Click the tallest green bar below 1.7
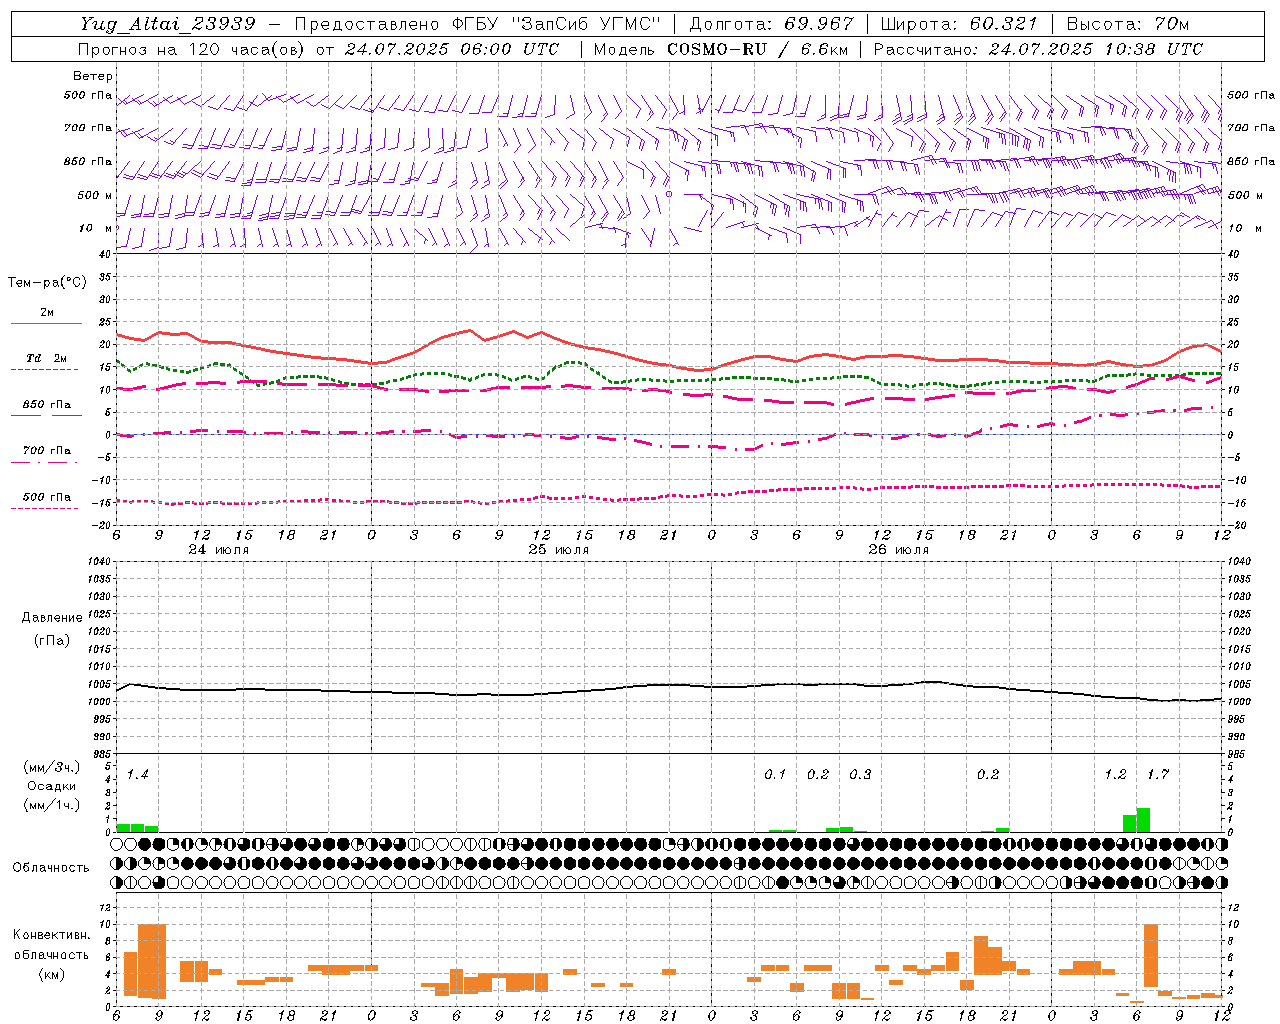1280x1024 pixels. pyautogui.click(x=1143, y=820)
